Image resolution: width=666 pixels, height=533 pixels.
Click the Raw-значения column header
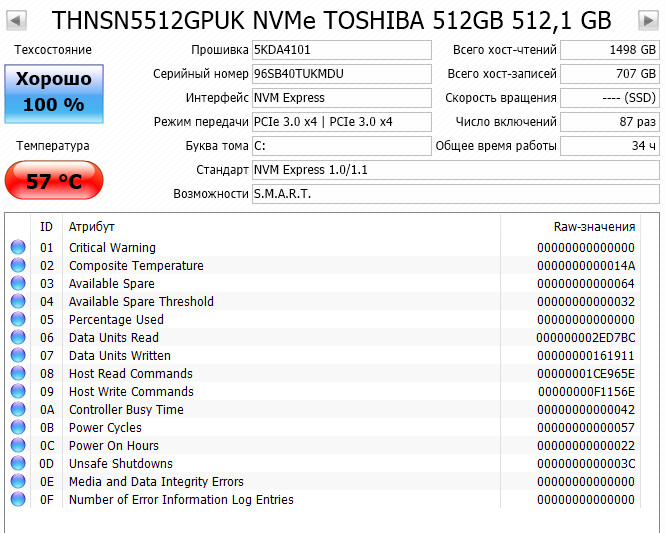click(594, 227)
